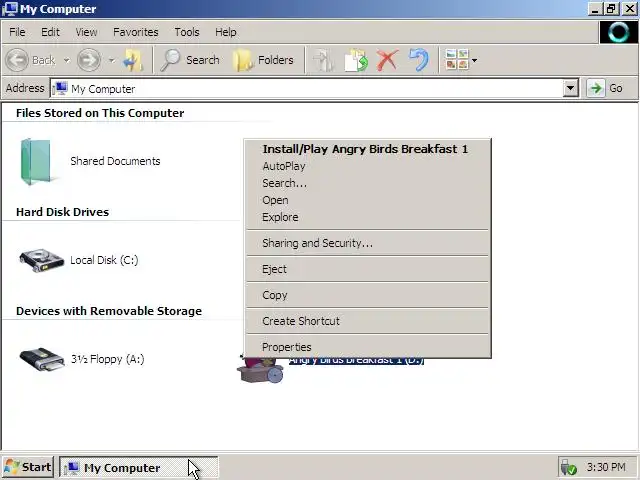
Task: Open the File menu
Action: pyautogui.click(x=17, y=32)
